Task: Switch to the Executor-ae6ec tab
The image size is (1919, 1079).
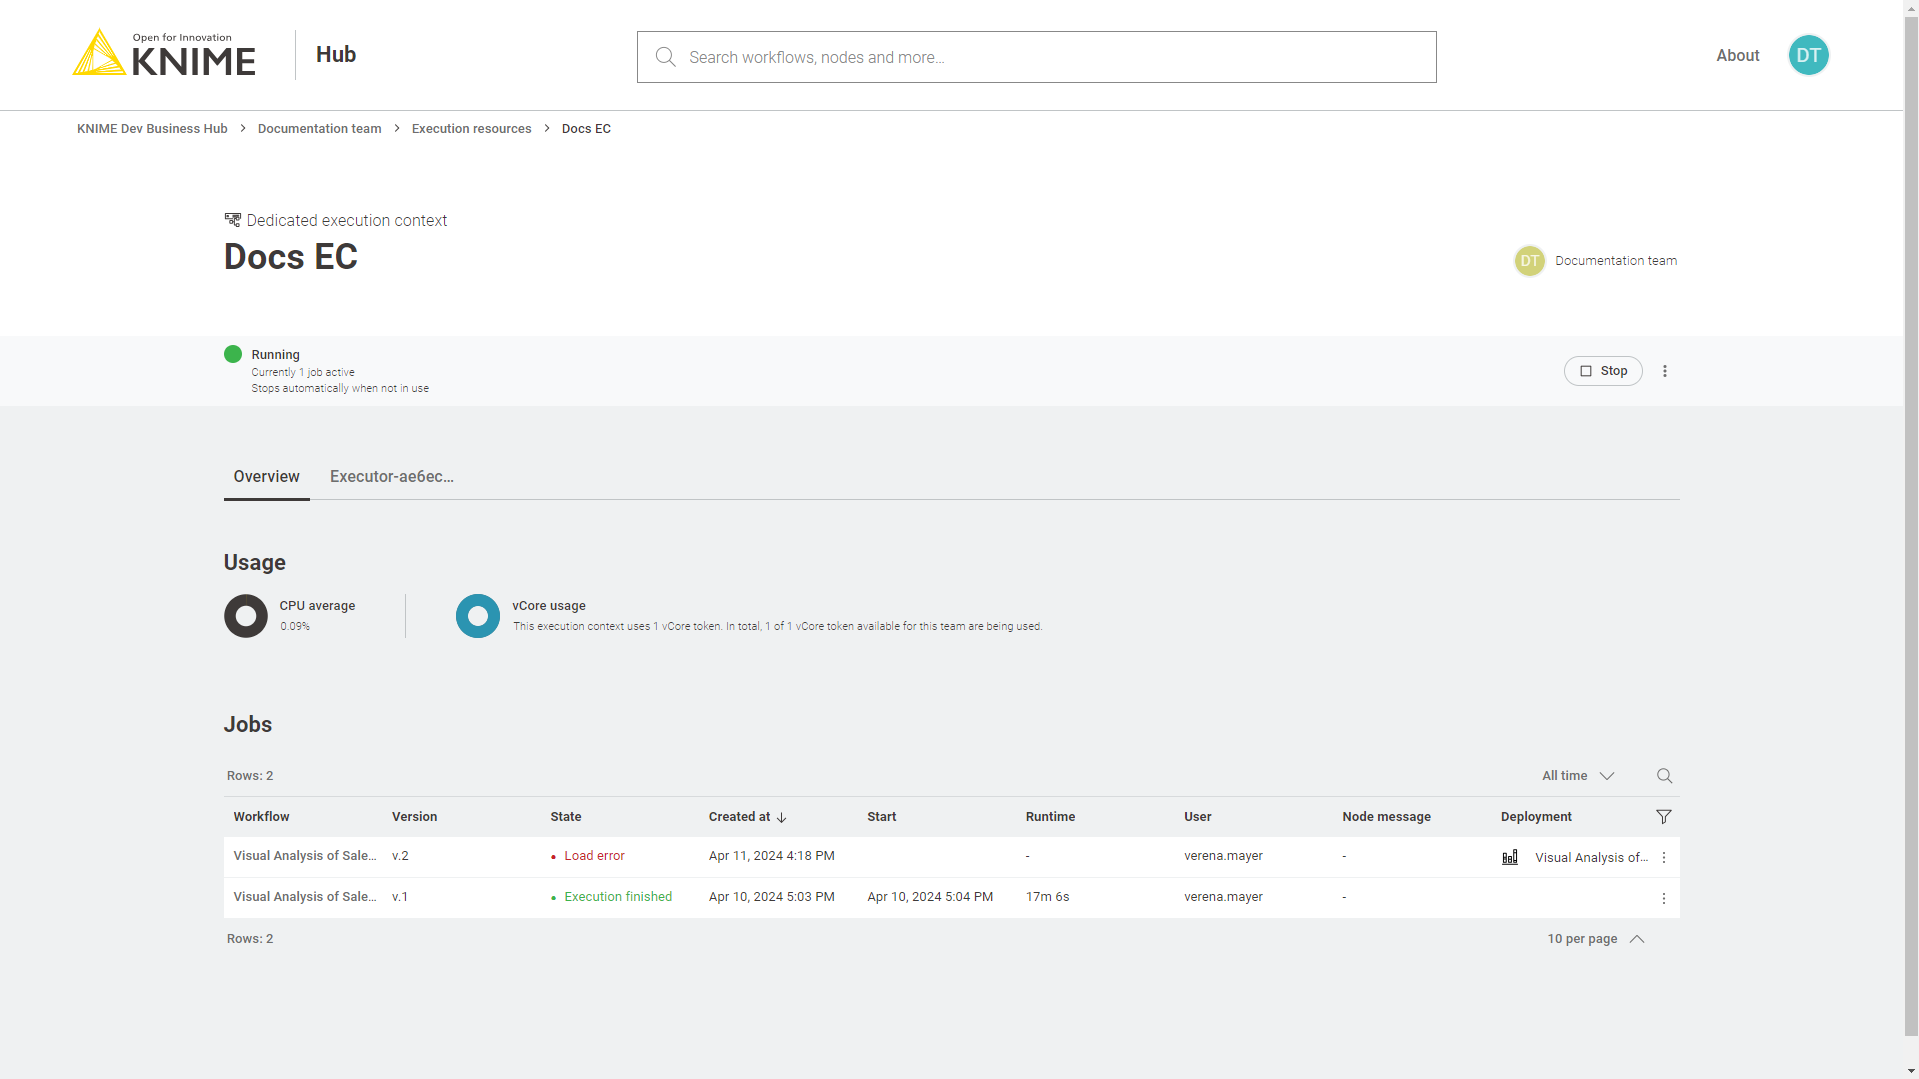Action: (391, 477)
